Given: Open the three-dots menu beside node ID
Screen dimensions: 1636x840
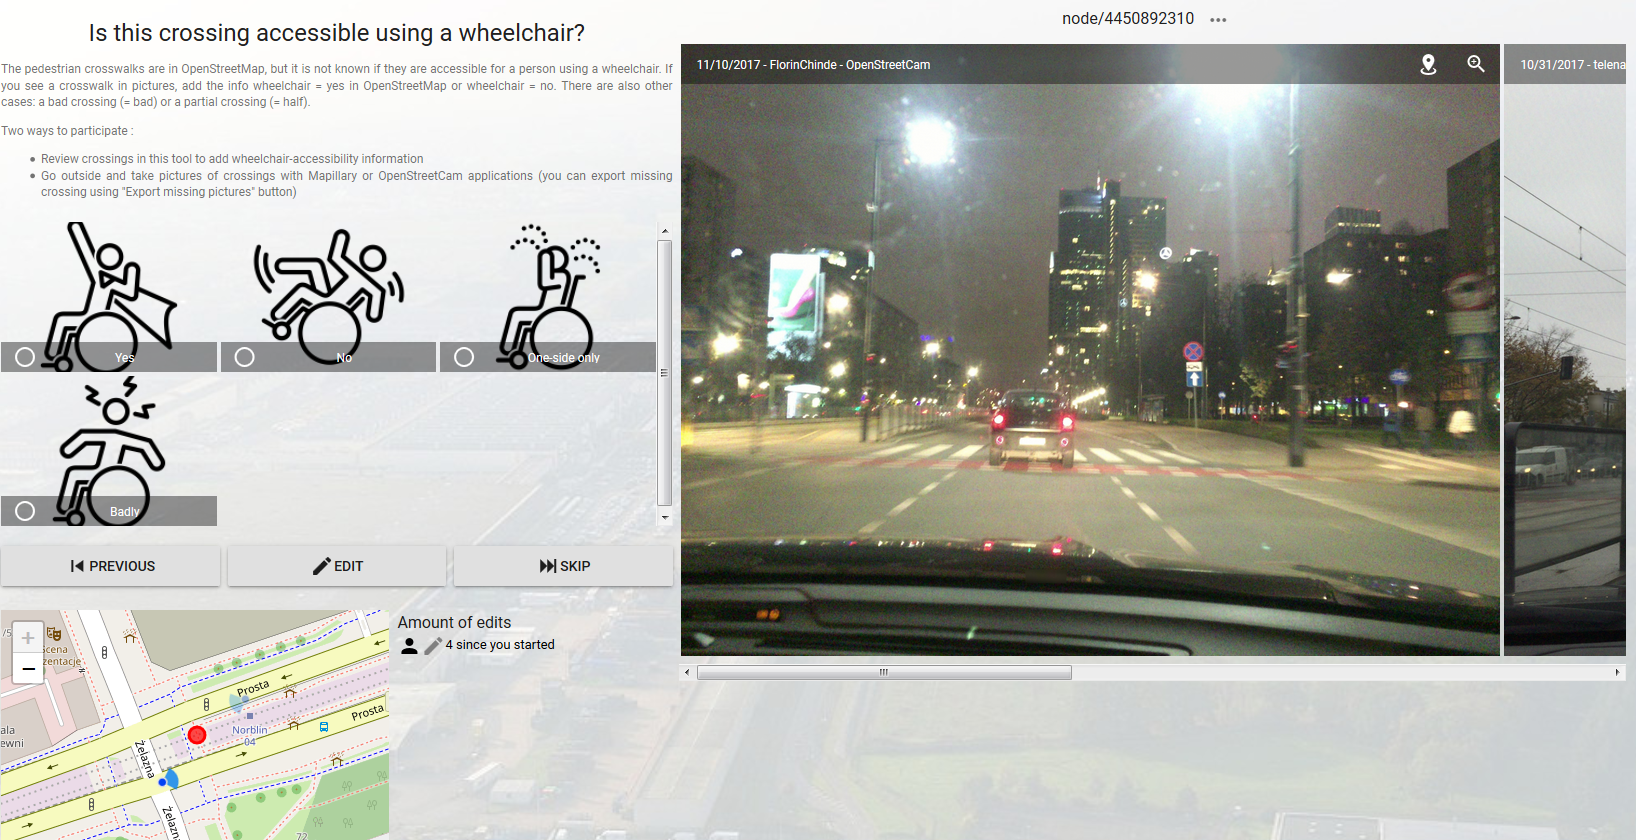Looking at the screenshot, I should (x=1217, y=20).
